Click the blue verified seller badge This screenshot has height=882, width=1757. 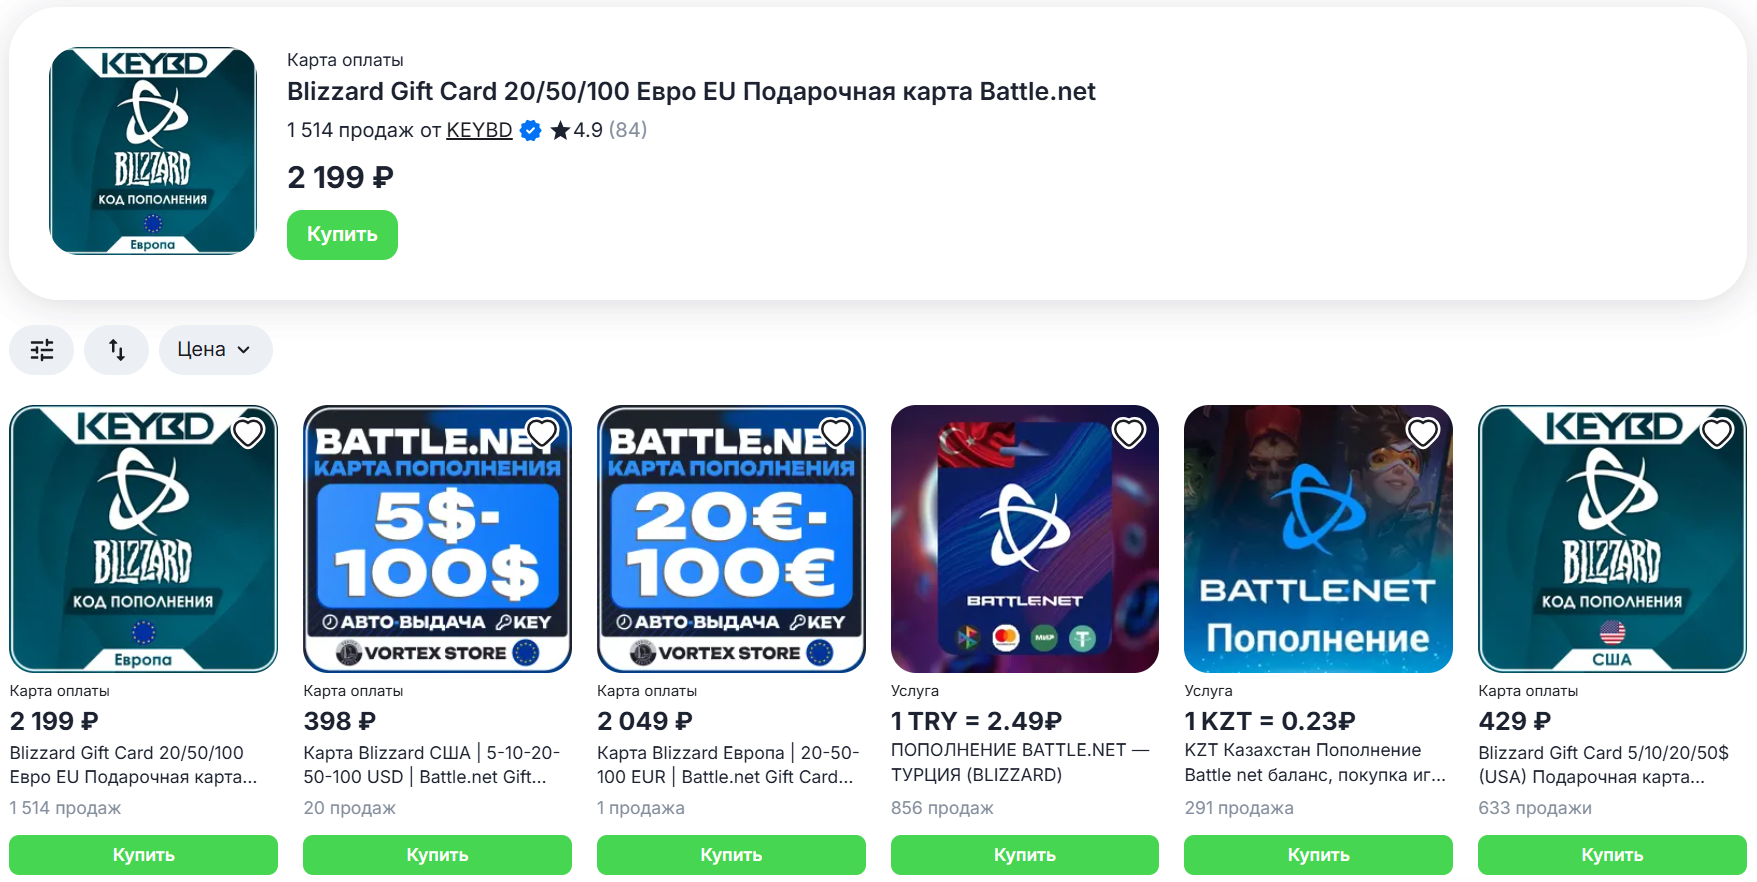pyautogui.click(x=531, y=131)
